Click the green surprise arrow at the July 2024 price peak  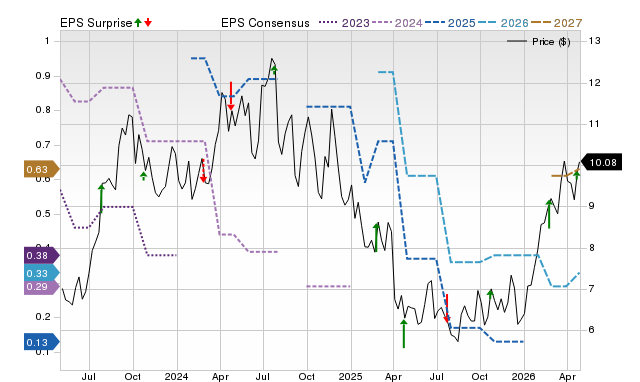(274, 70)
